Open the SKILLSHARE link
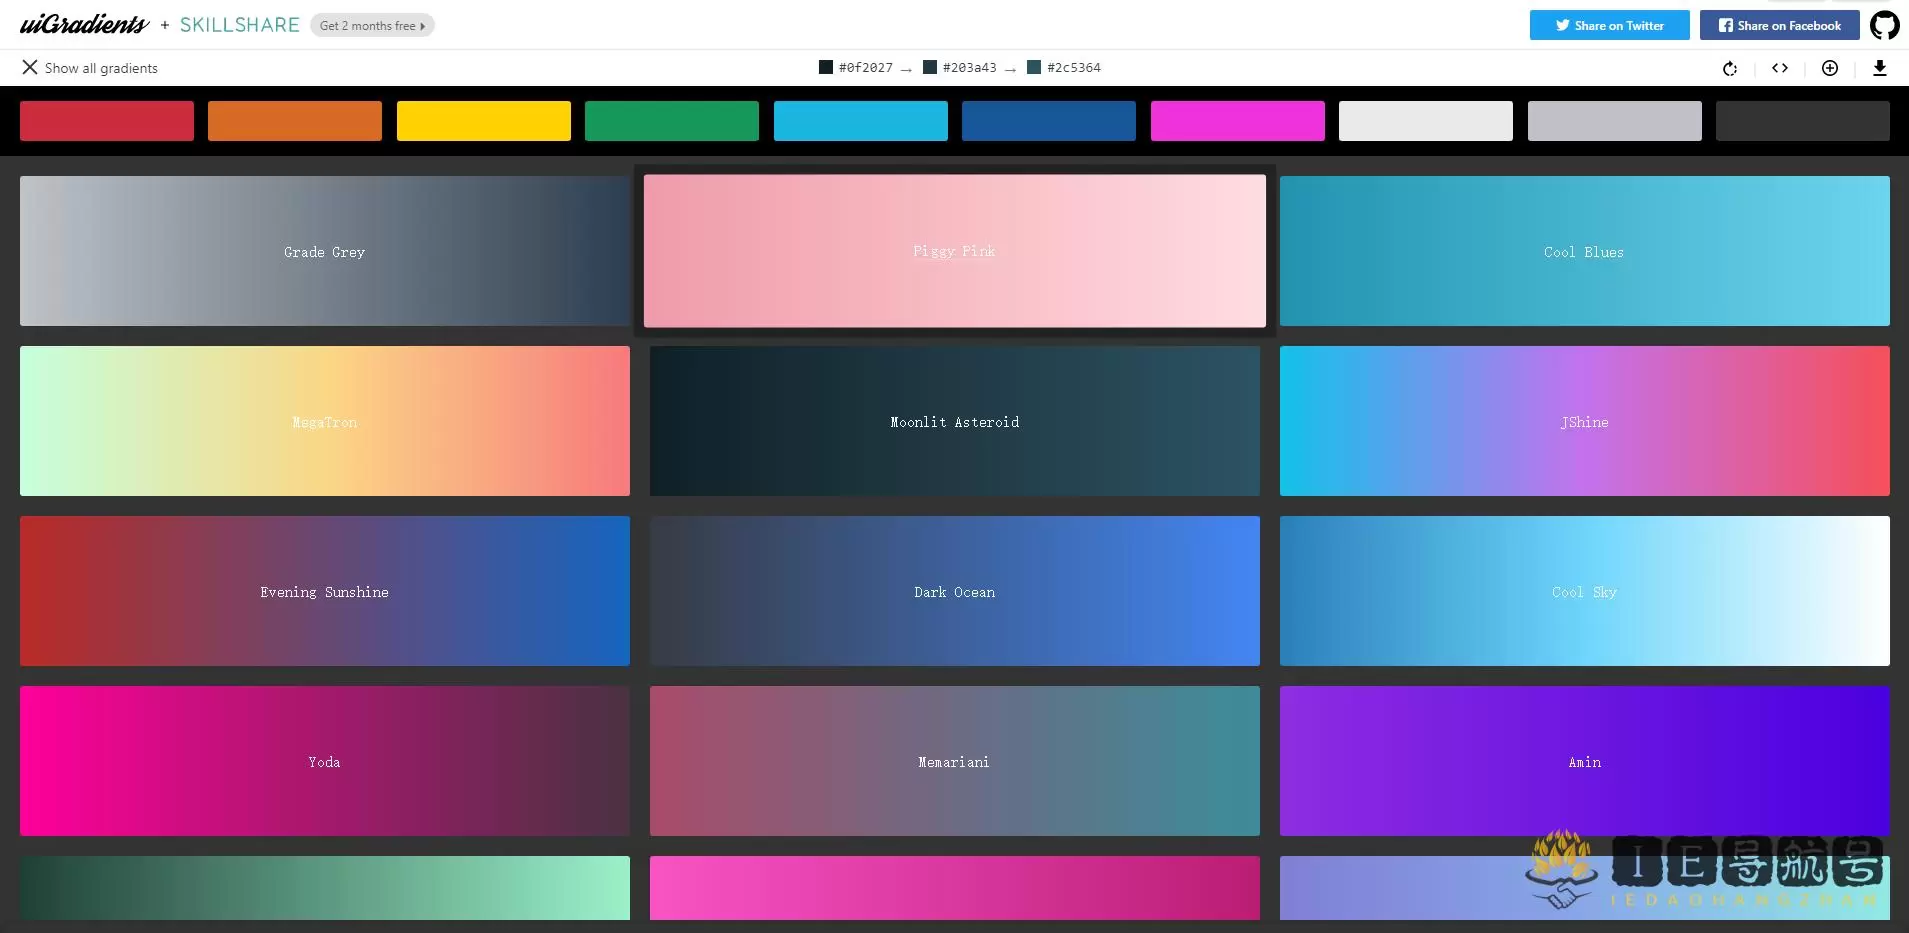1909x933 pixels. click(239, 24)
